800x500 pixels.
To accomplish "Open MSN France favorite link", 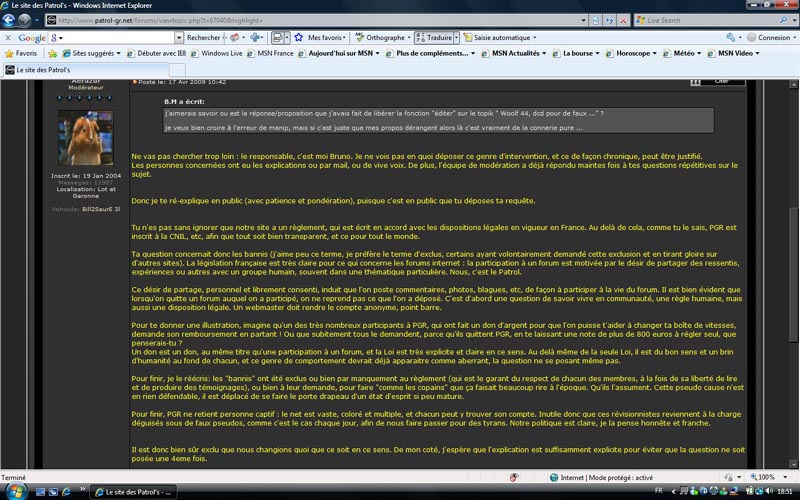I will pos(270,53).
